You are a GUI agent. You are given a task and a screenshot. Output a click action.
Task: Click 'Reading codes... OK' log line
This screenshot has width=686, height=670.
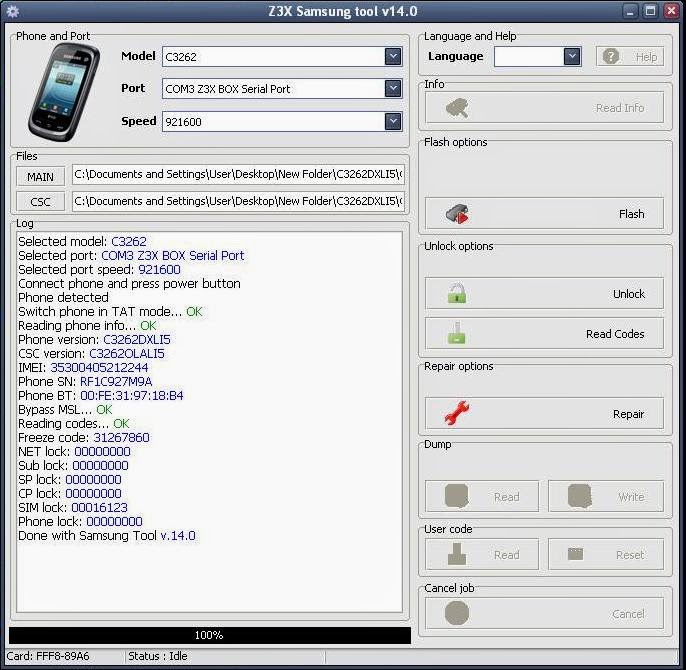coord(74,423)
